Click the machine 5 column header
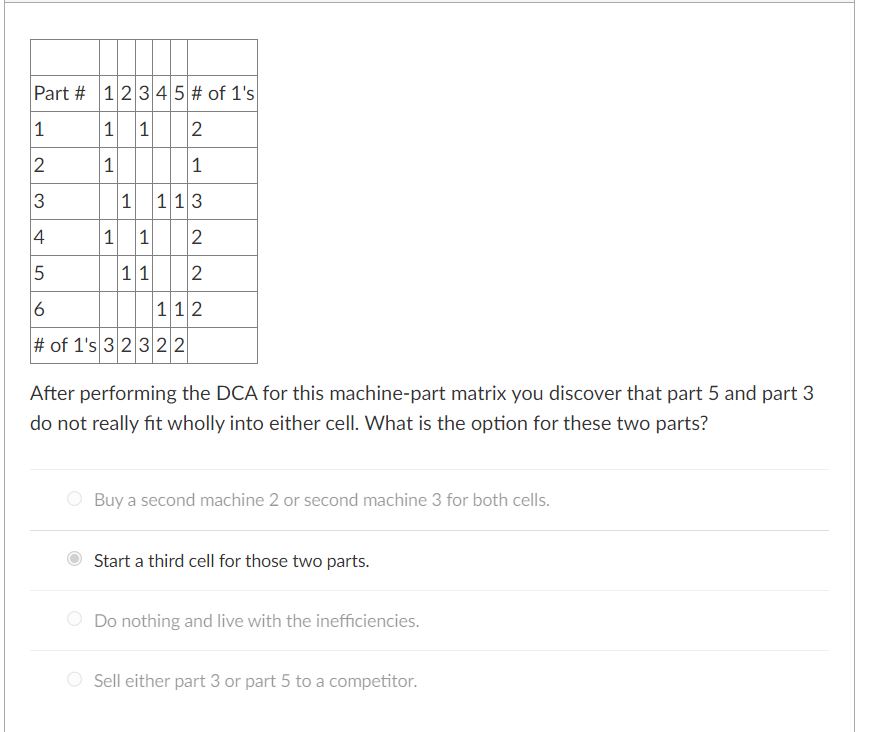This screenshot has height=732, width=878. pos(177,95)
